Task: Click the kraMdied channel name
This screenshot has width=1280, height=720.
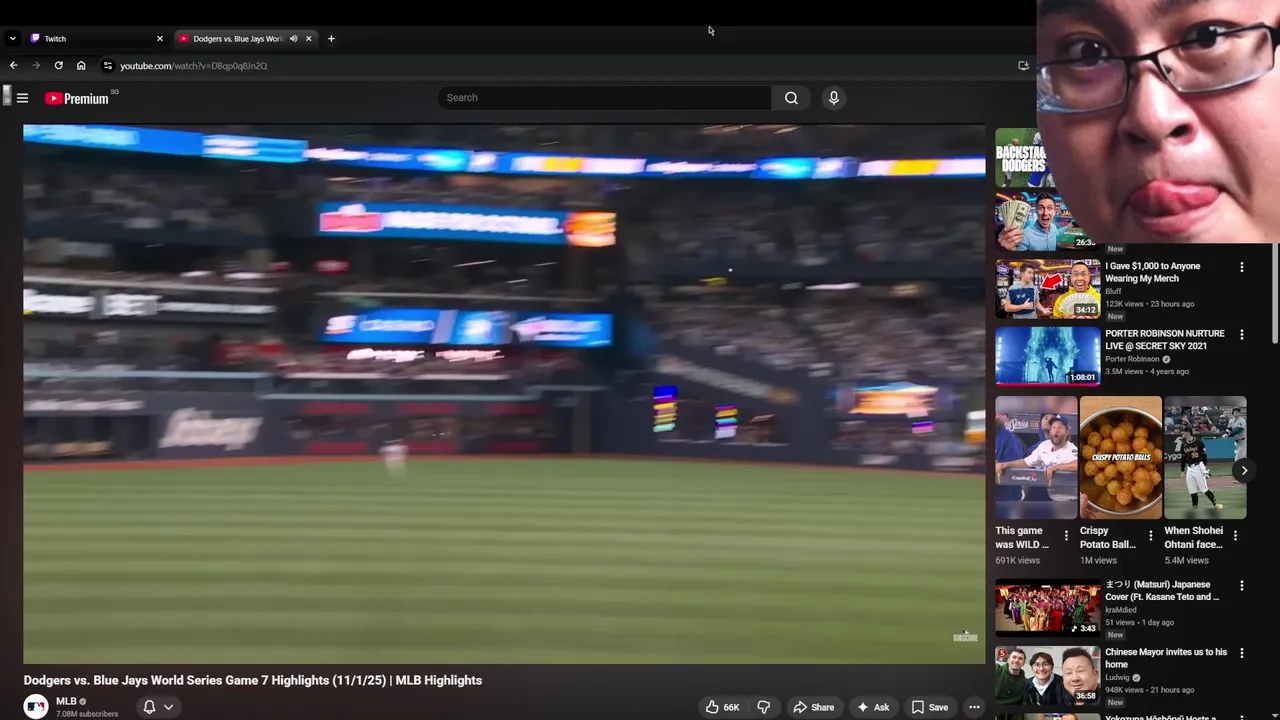Action: tap(1121, 609)
